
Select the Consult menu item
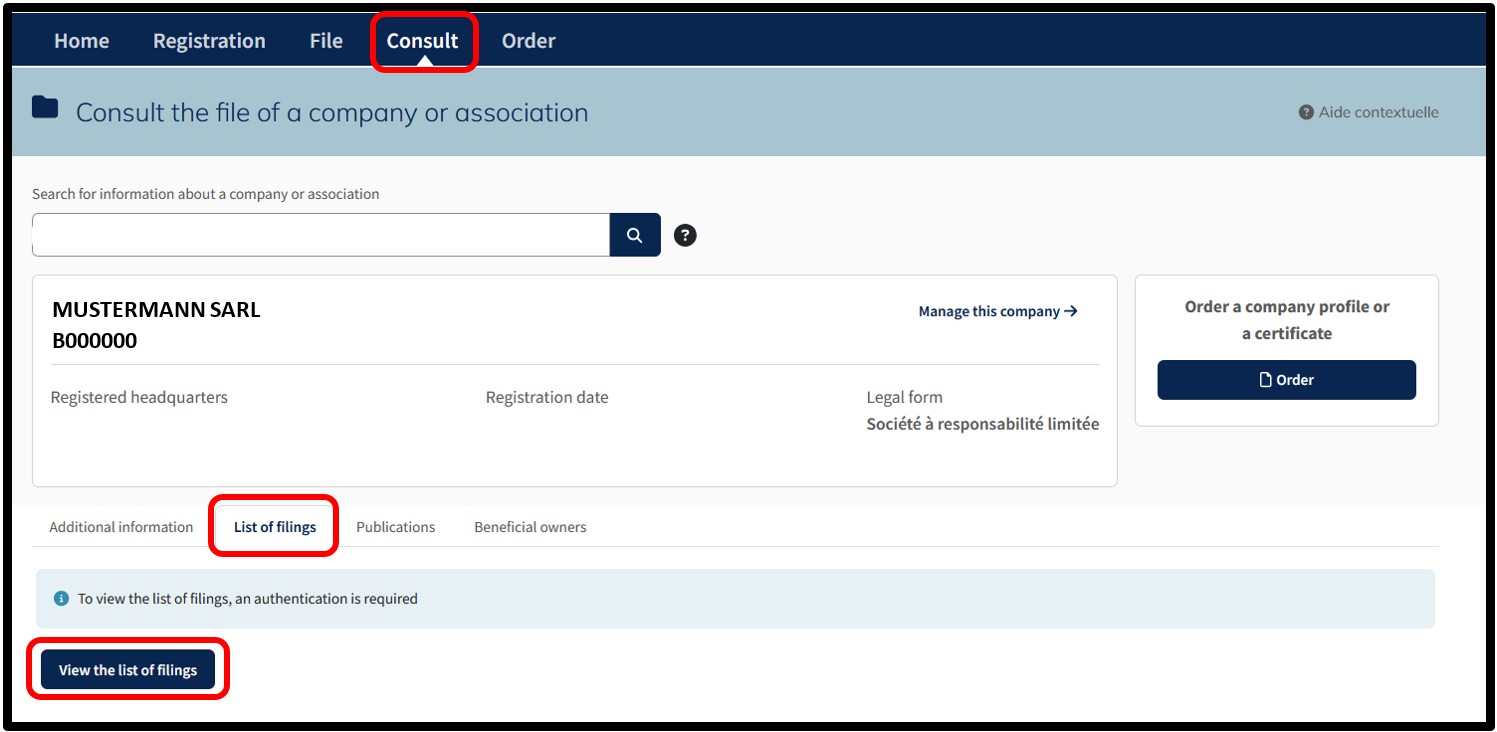click(x=423, y=41)
